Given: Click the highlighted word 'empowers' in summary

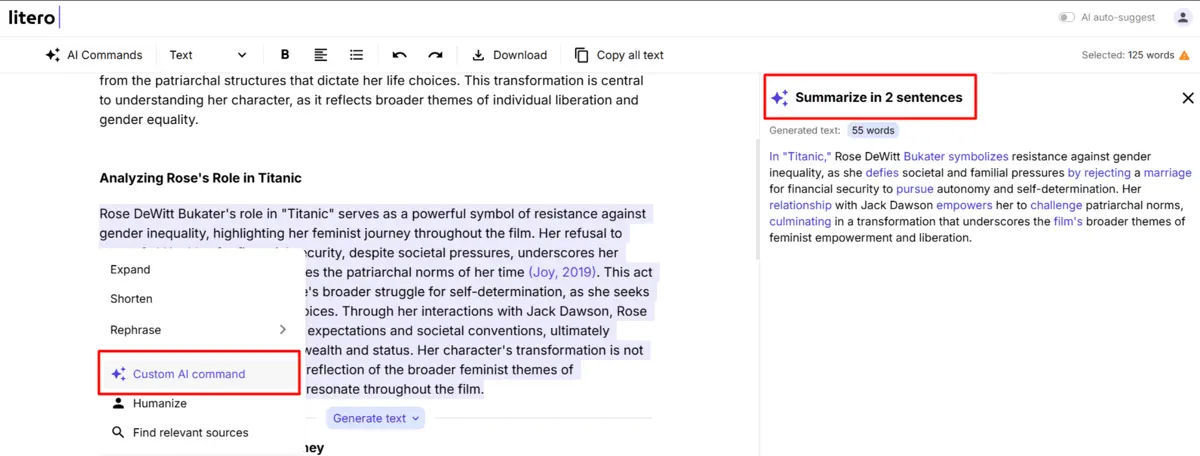Looking at the screenshot, I should [x=964, y=205].
